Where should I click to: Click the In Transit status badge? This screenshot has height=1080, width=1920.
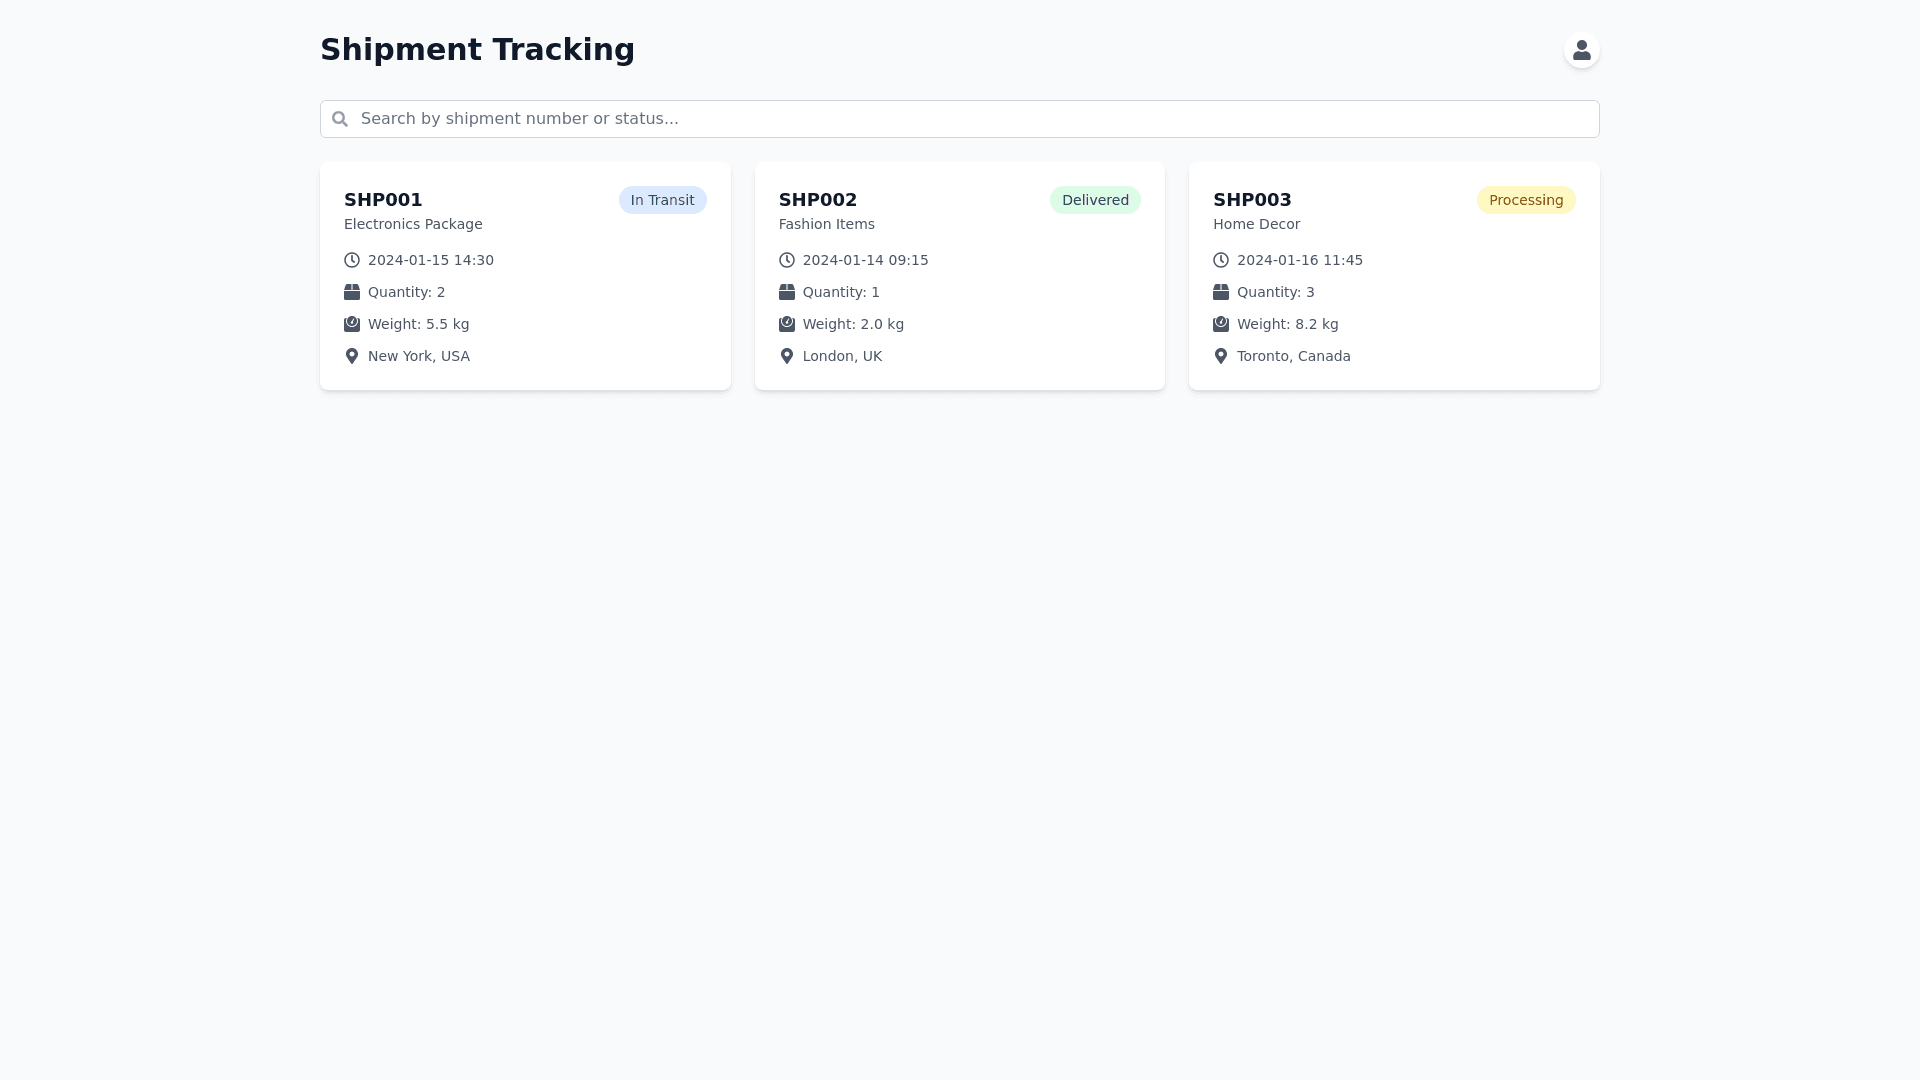662,200
